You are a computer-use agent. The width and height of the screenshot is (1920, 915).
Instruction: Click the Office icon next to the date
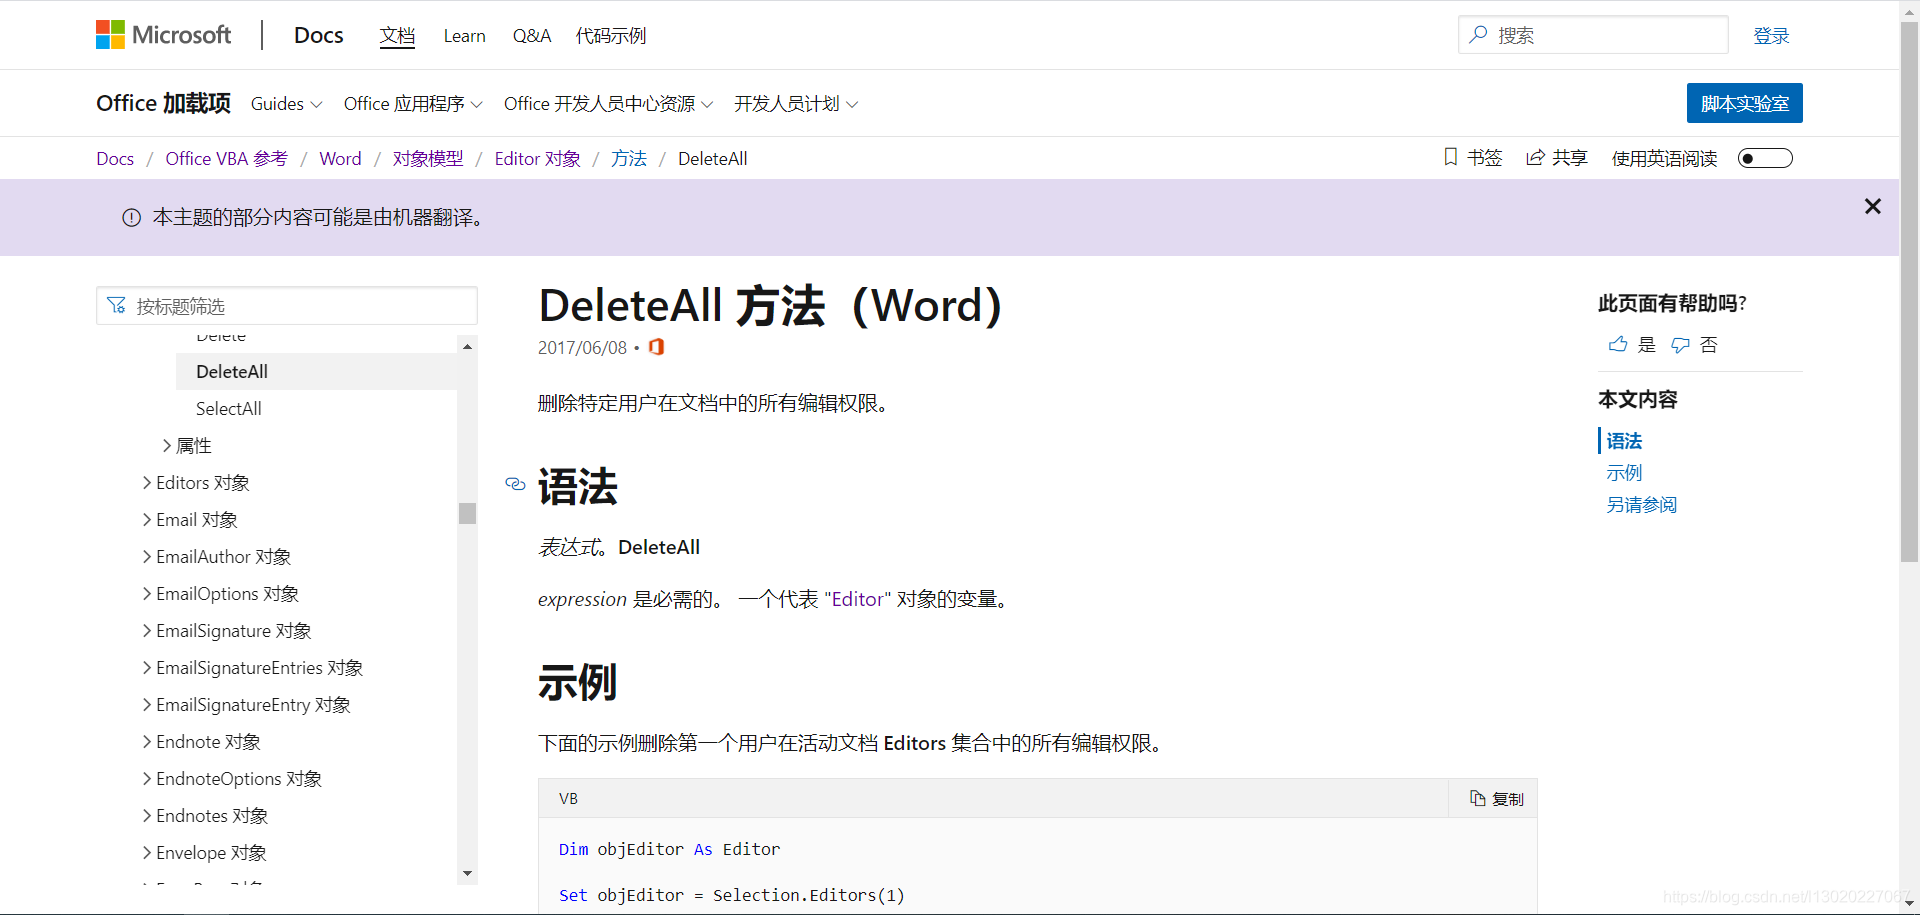coord(656,347)
